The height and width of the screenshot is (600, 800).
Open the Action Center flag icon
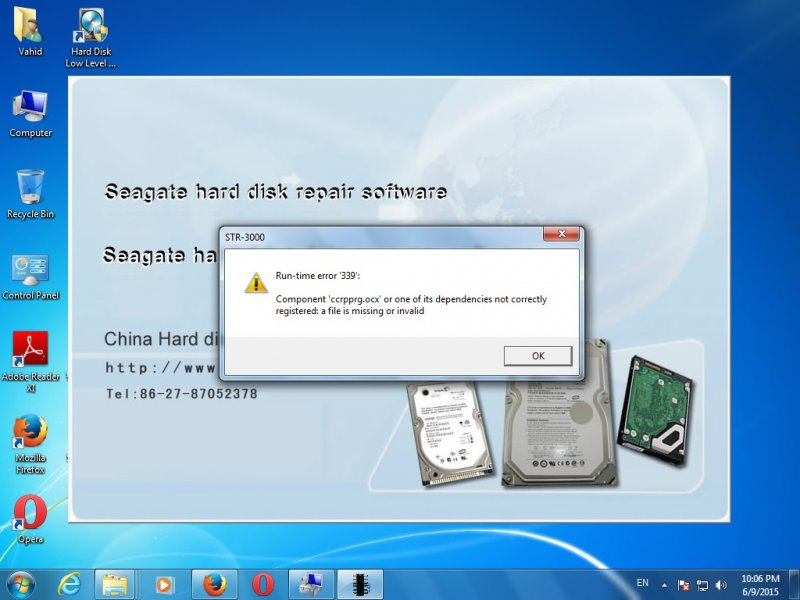tap(683, 585)
